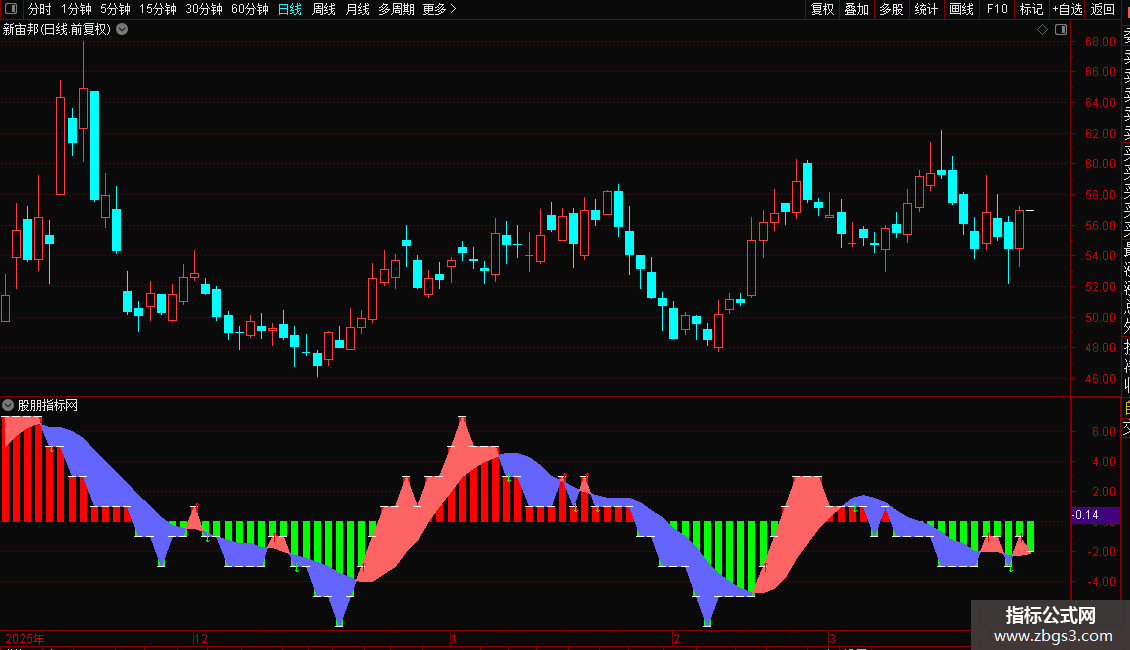The height and width of the screenshot is (650, 1130).
Task: Select the 15分钟 period tab
Action: [158, 9]
